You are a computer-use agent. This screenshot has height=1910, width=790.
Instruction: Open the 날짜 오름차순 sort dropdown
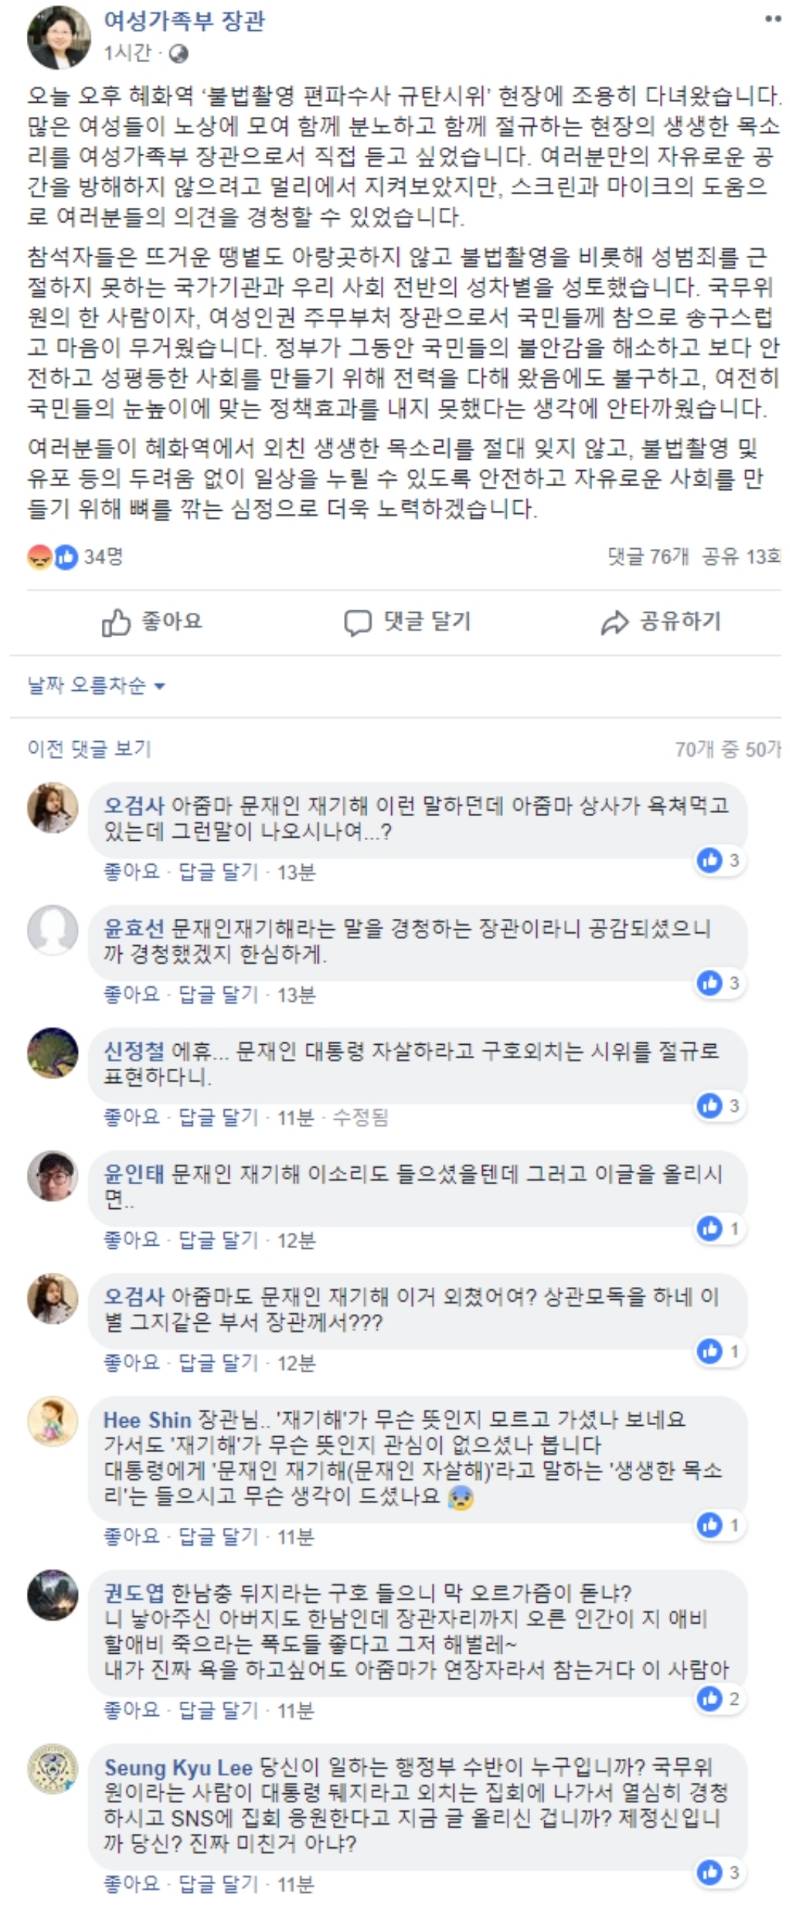click(x=96, y=686)
